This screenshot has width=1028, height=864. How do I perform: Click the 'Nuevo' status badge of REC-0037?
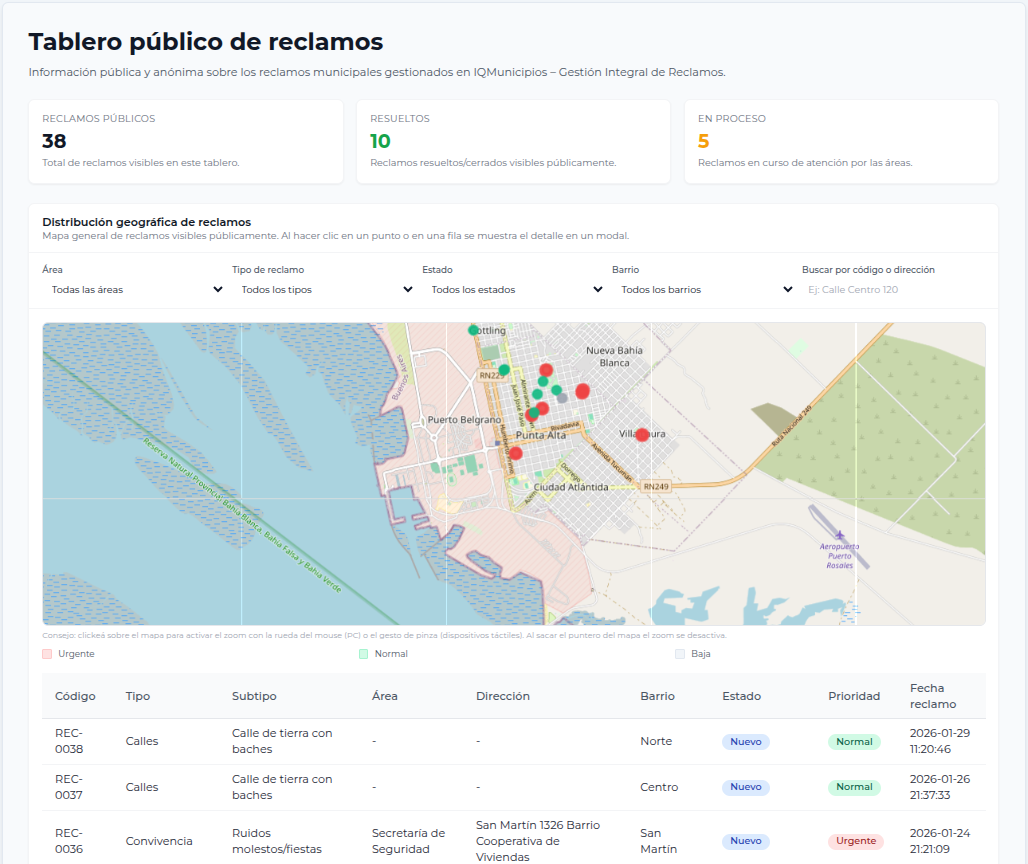(x=745, y=787)
